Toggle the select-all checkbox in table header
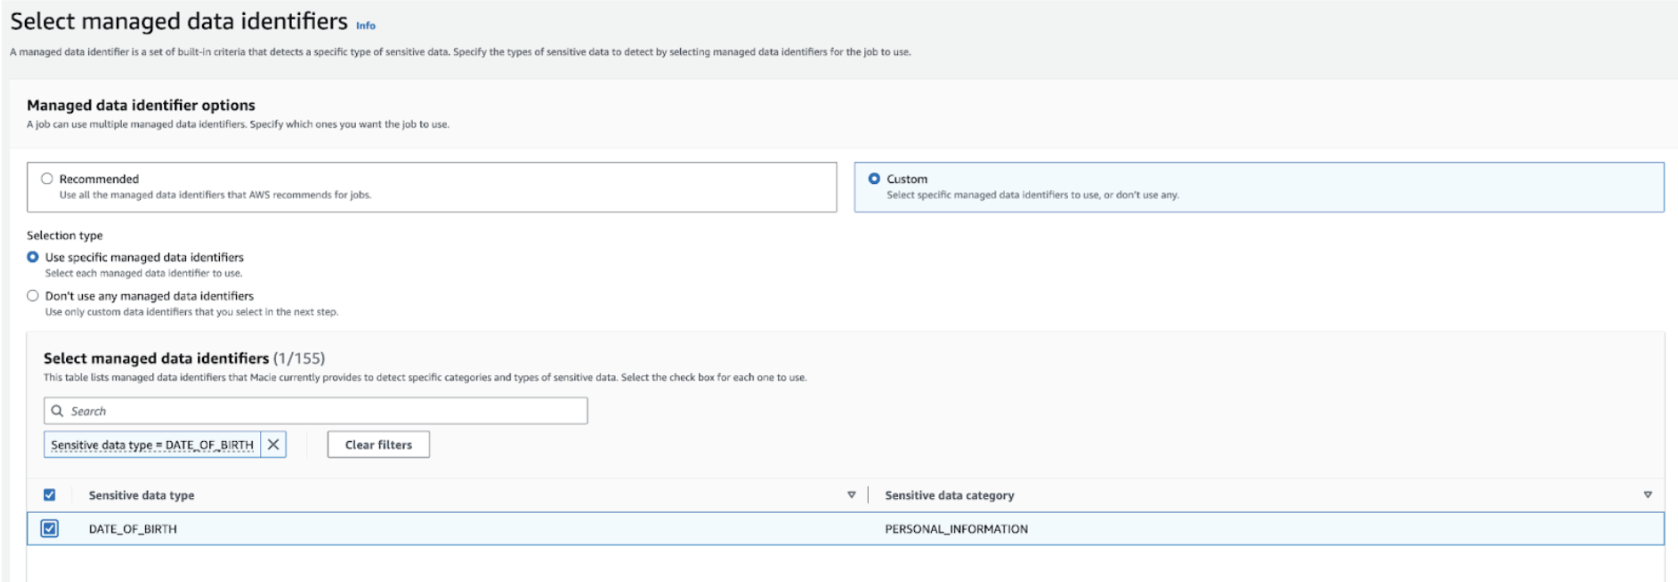 point(49,495)
